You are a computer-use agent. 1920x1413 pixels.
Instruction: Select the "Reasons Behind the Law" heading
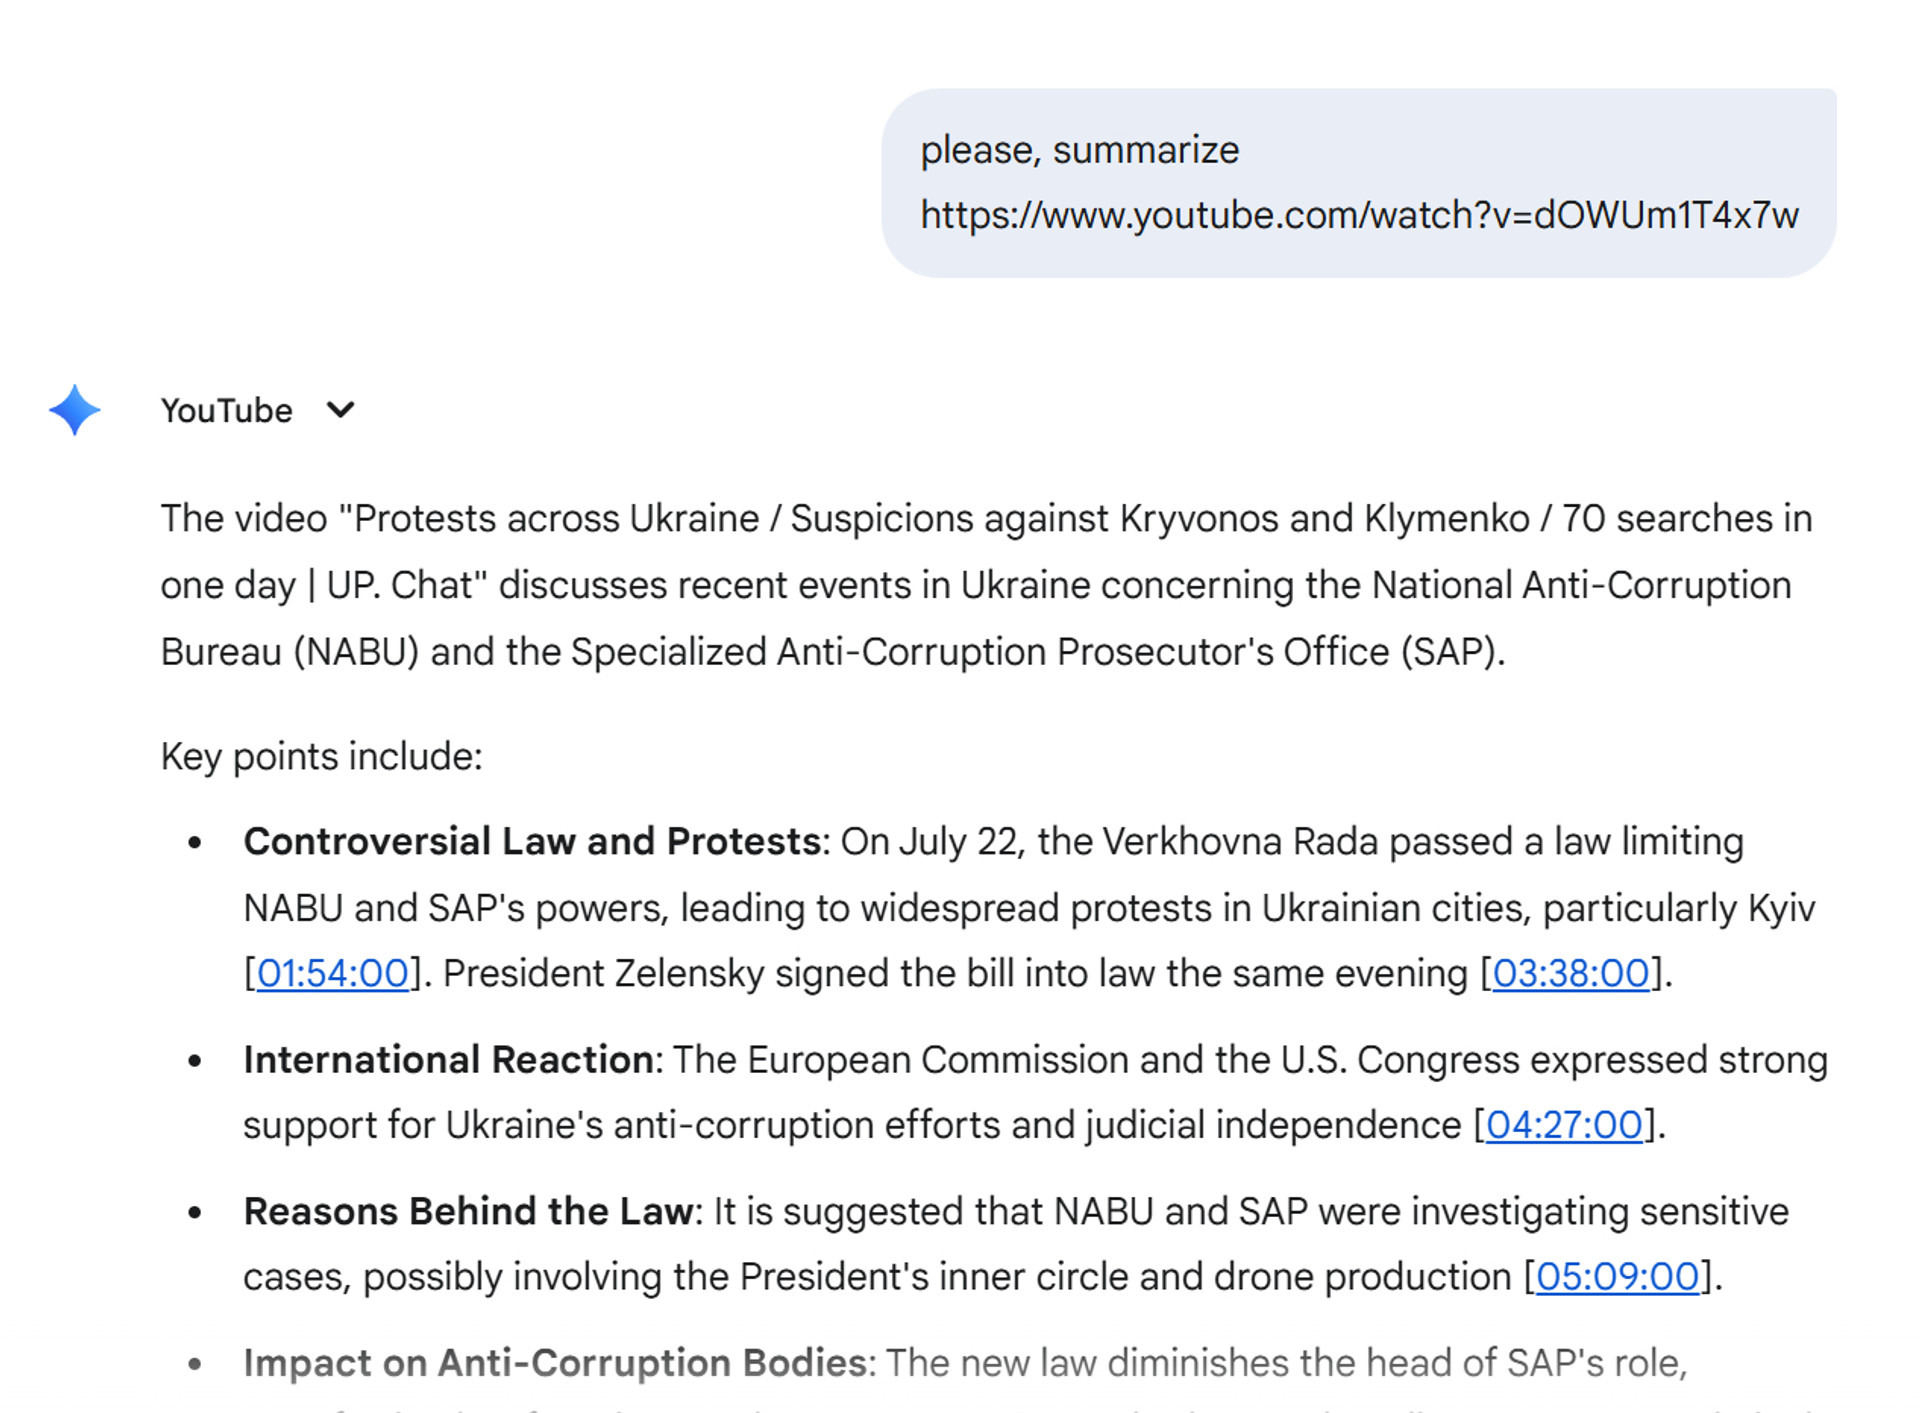pos(468,1211)
